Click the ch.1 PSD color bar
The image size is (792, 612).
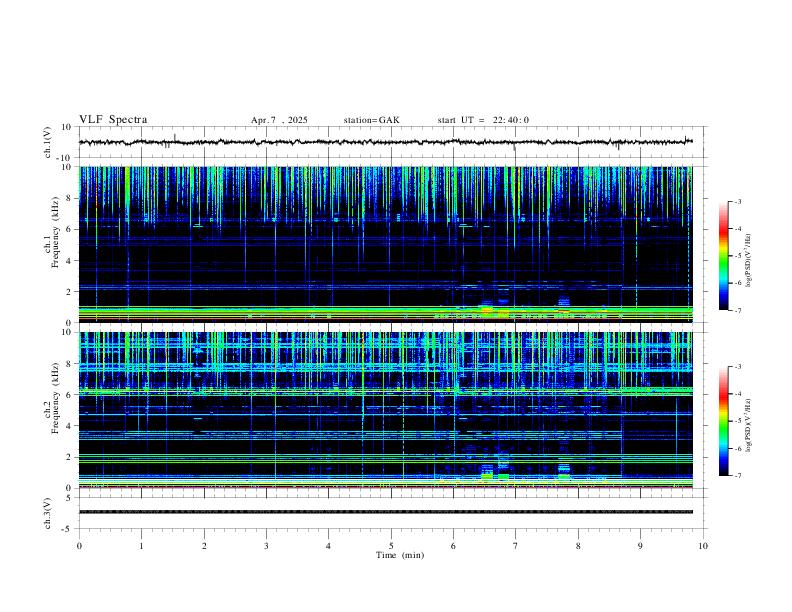pos(724,256)
